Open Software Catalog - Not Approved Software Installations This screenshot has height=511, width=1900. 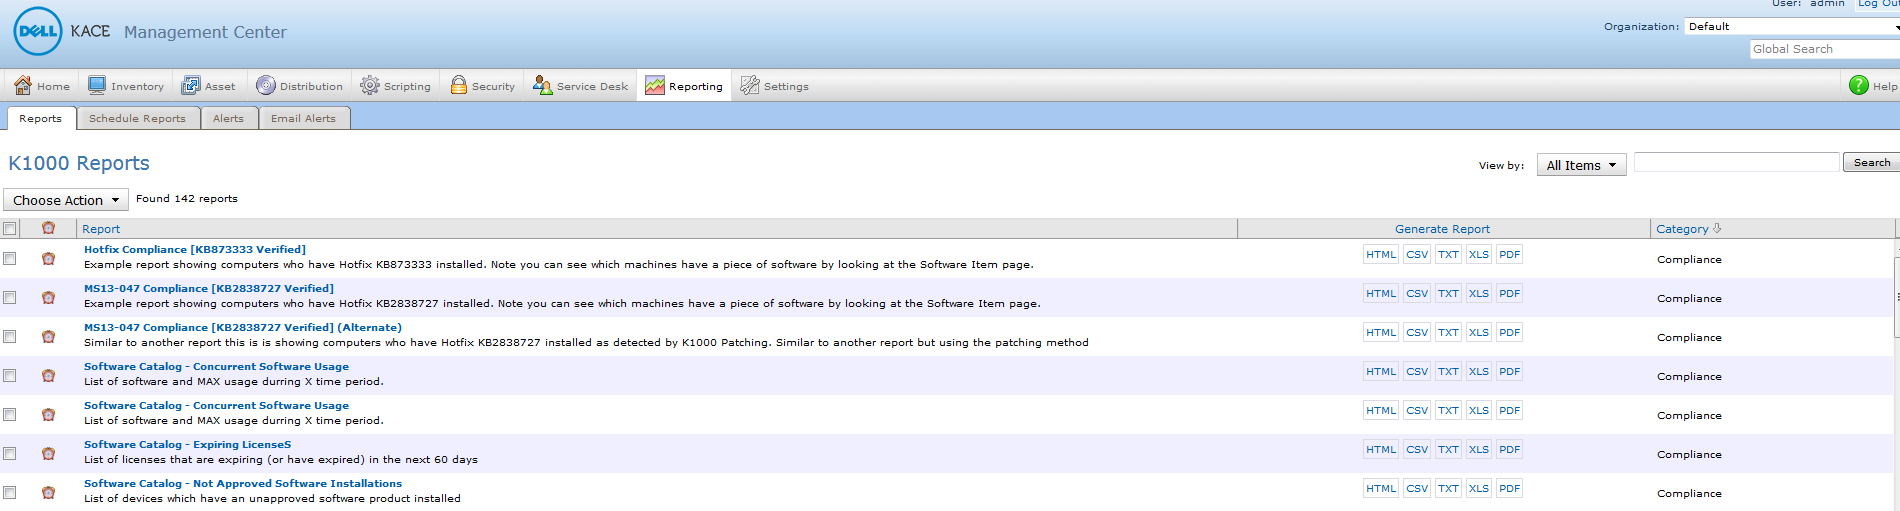(x=243, y=483)
